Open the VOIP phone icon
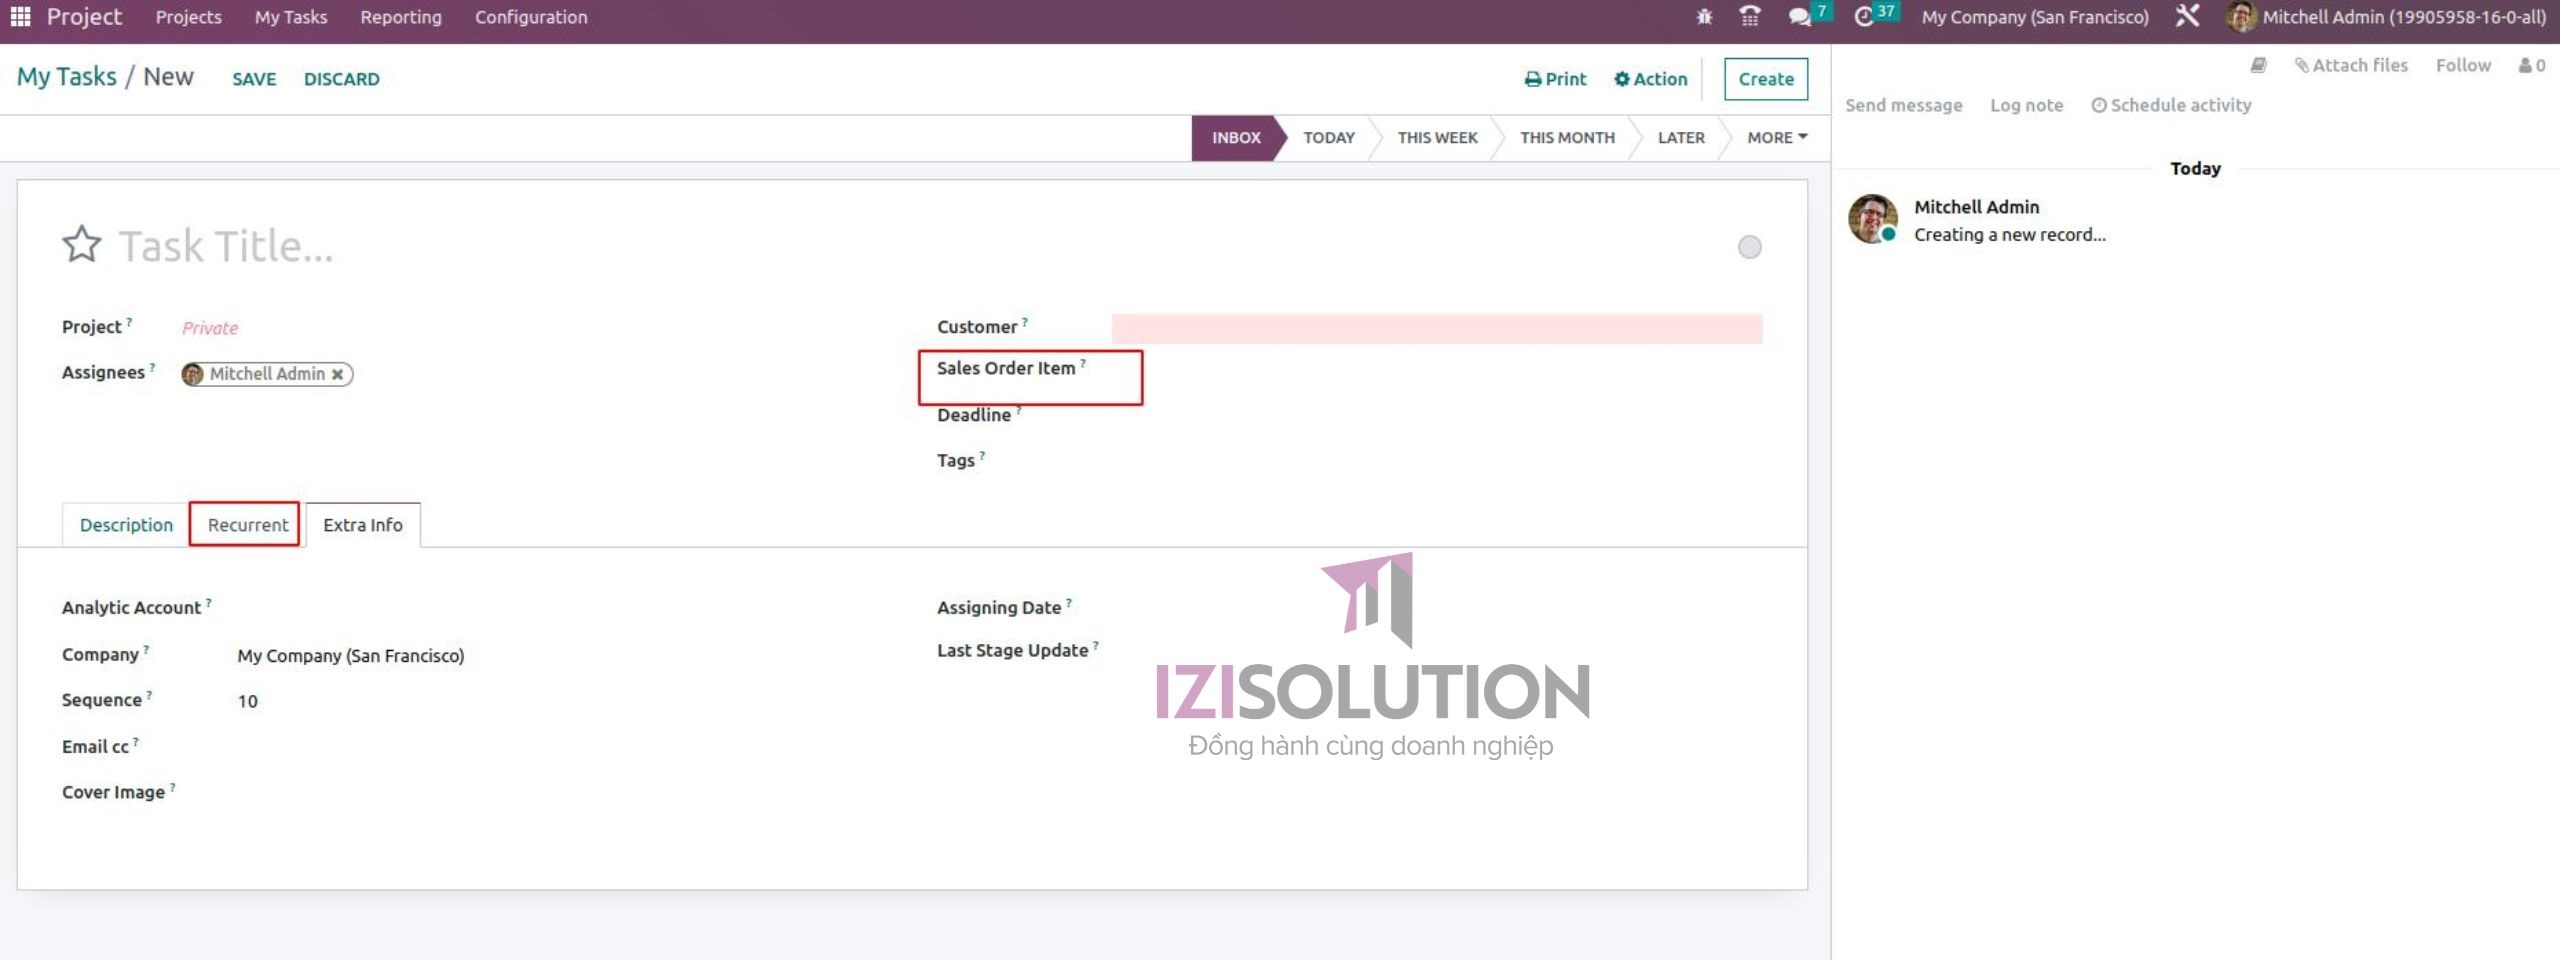Image resolution: width=2560 pixels, height=960 pixels. pos(1748,17)
